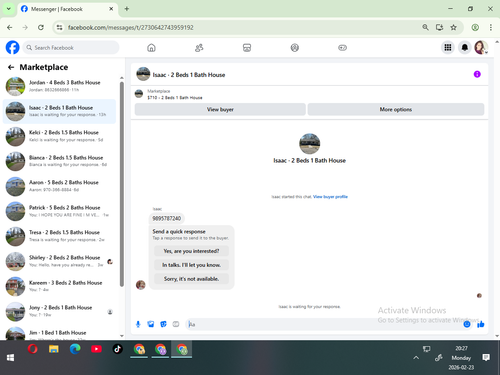The width and height of the screenshot is (500, 375).
Task: Click the Search Facebook field
Action: pos(71,48)
